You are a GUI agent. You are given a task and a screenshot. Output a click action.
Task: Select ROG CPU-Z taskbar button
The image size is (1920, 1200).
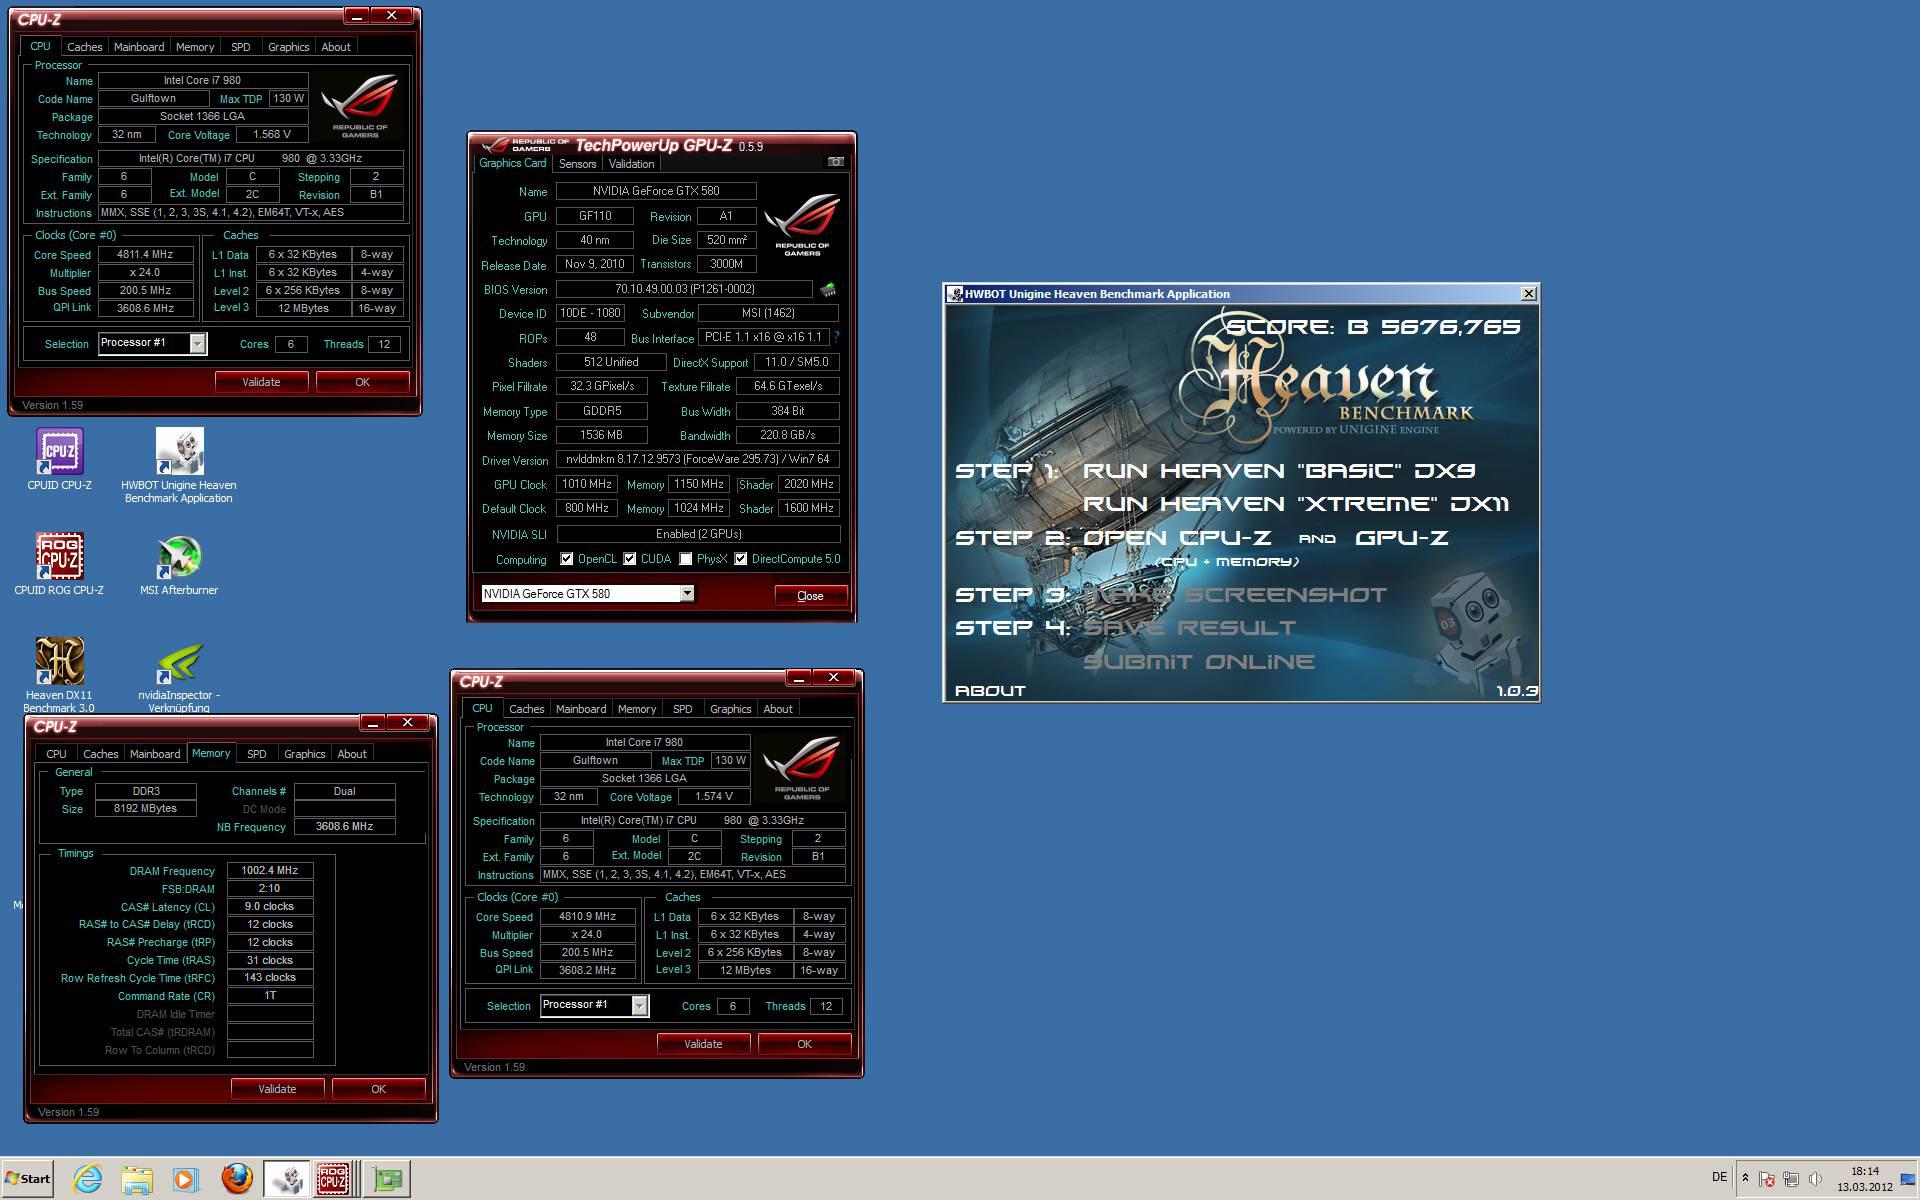point(334,1179)
